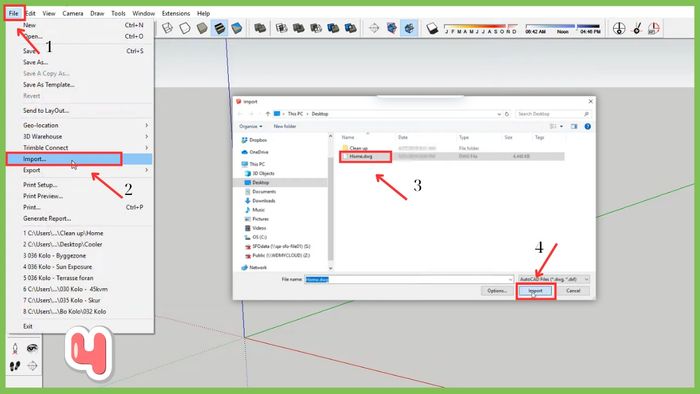
Task: Choose Import... from the File menu
Action: (80, 159)
